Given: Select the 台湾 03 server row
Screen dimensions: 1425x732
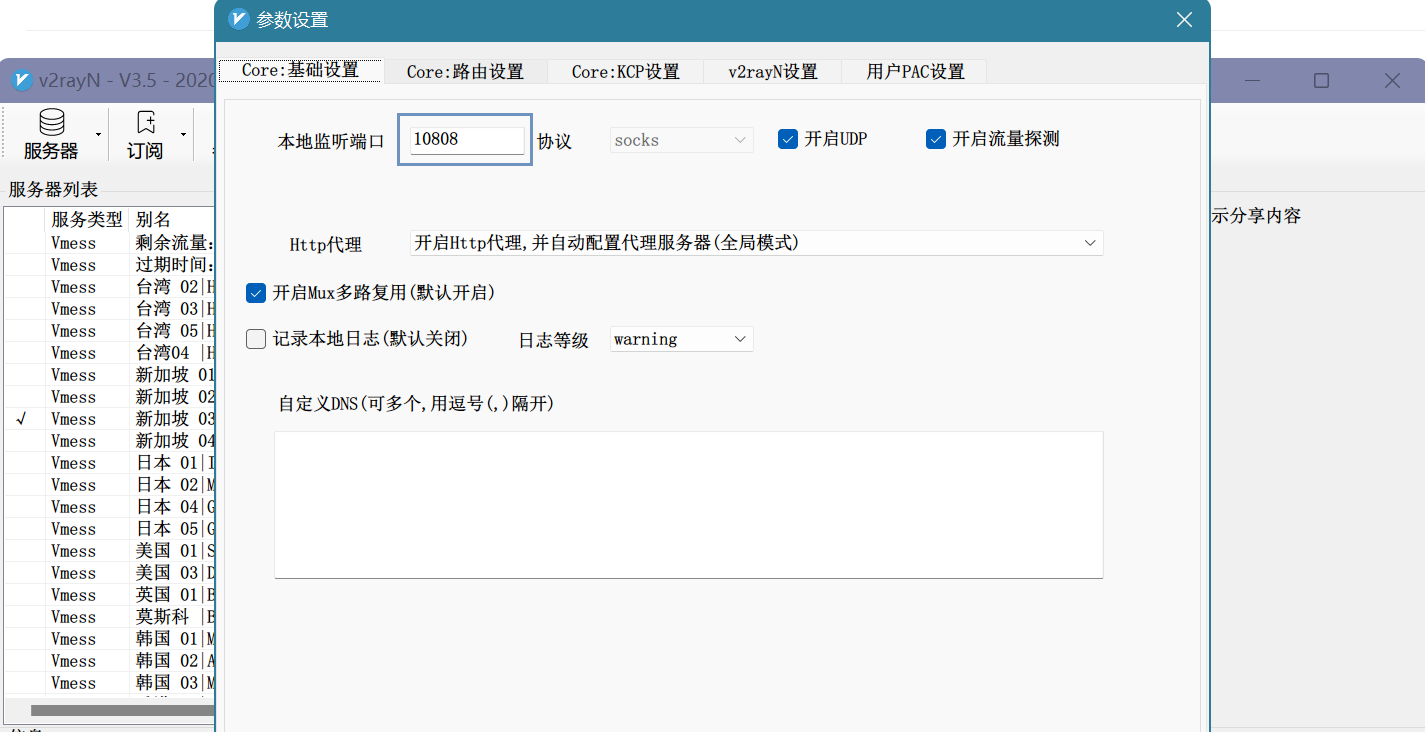Looking at the screenshot, I should tap(110, 309).
